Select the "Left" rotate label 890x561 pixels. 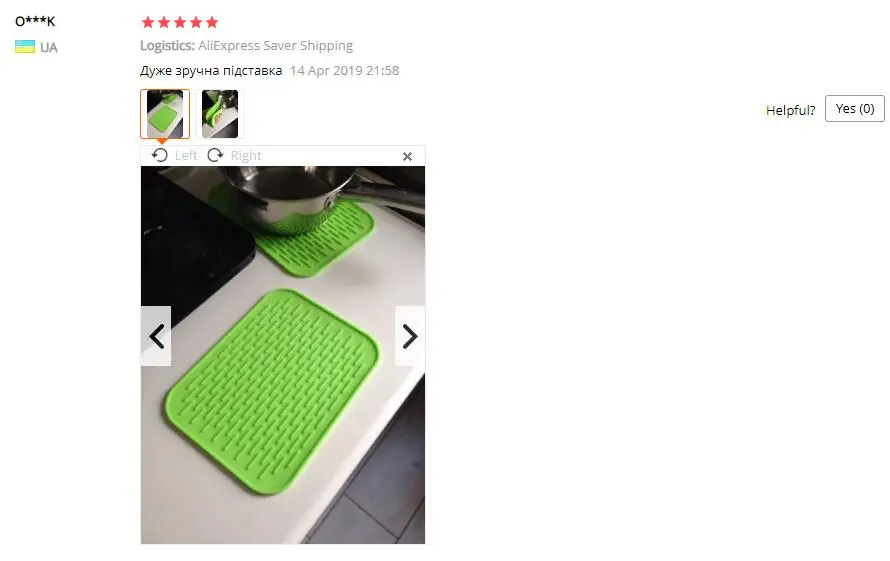tap(186, 156)
